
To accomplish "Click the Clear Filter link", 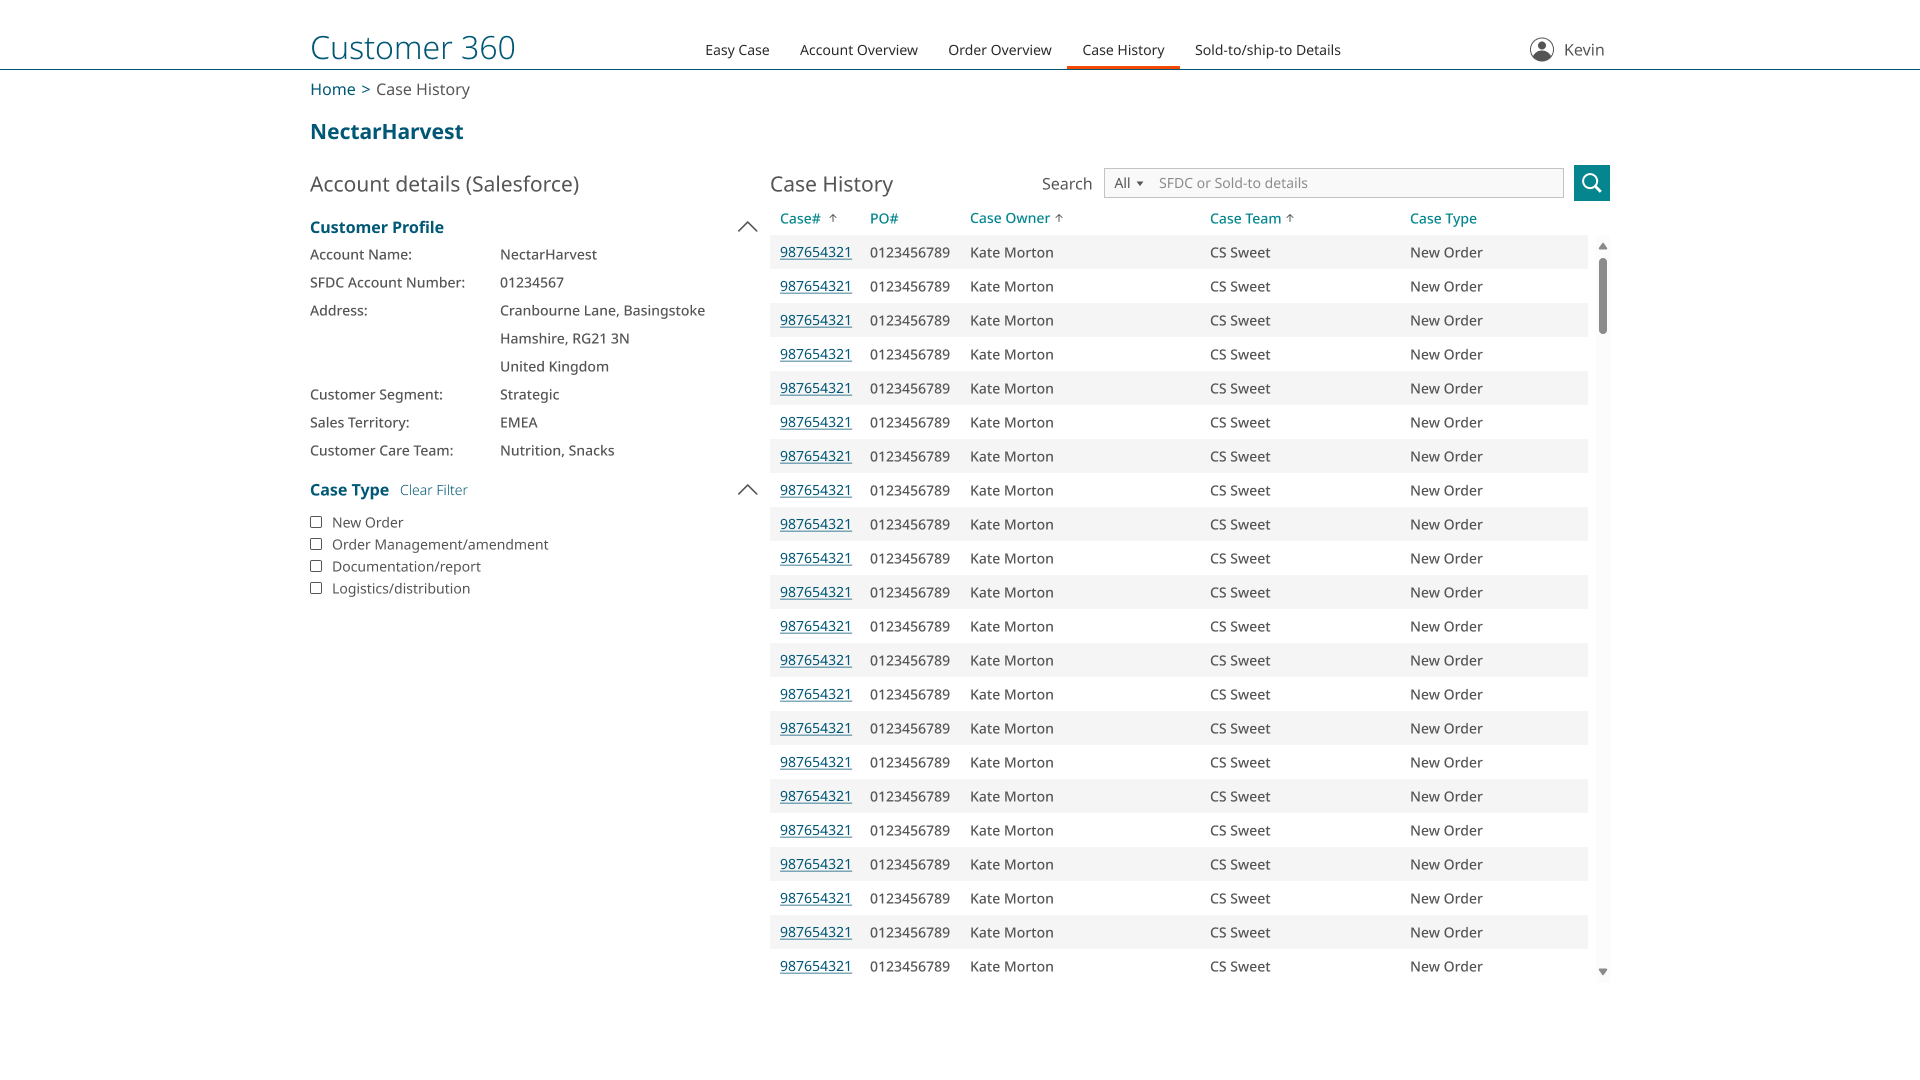I will click(x=433, y=490).
